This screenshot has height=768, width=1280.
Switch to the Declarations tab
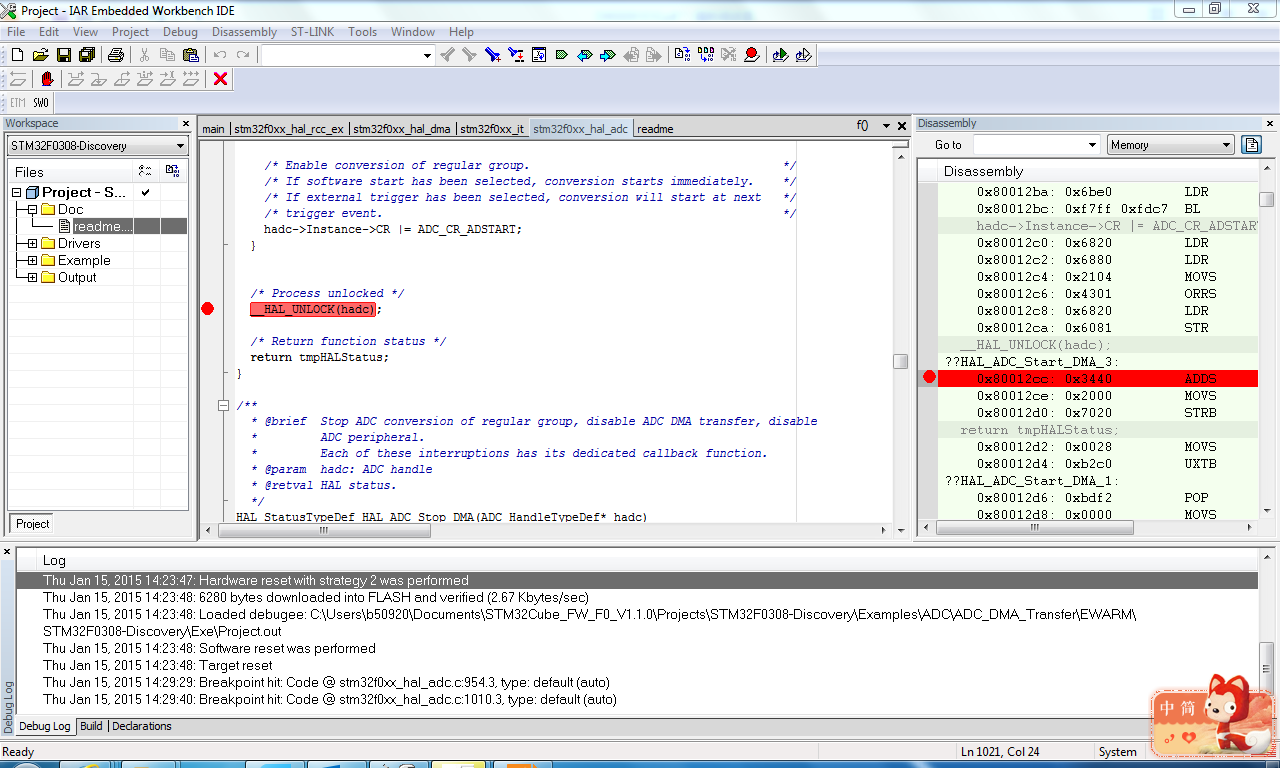[x=142, y=726]
